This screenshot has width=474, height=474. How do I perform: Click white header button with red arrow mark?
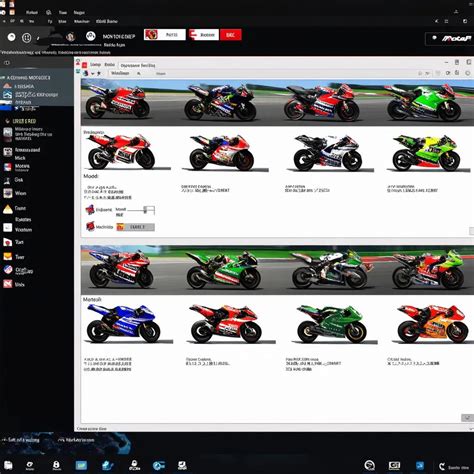[204, 35]
